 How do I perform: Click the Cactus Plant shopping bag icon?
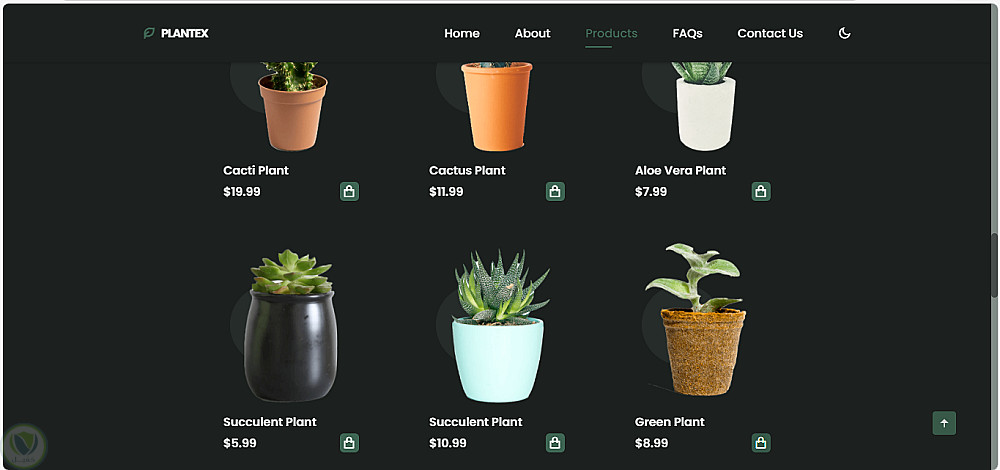click(x=555, y=191)
